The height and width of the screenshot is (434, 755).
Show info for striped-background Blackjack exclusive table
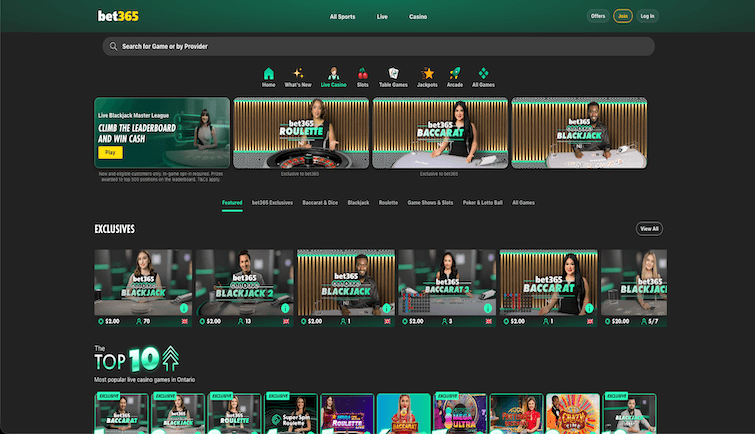click(x=387, y=308)
